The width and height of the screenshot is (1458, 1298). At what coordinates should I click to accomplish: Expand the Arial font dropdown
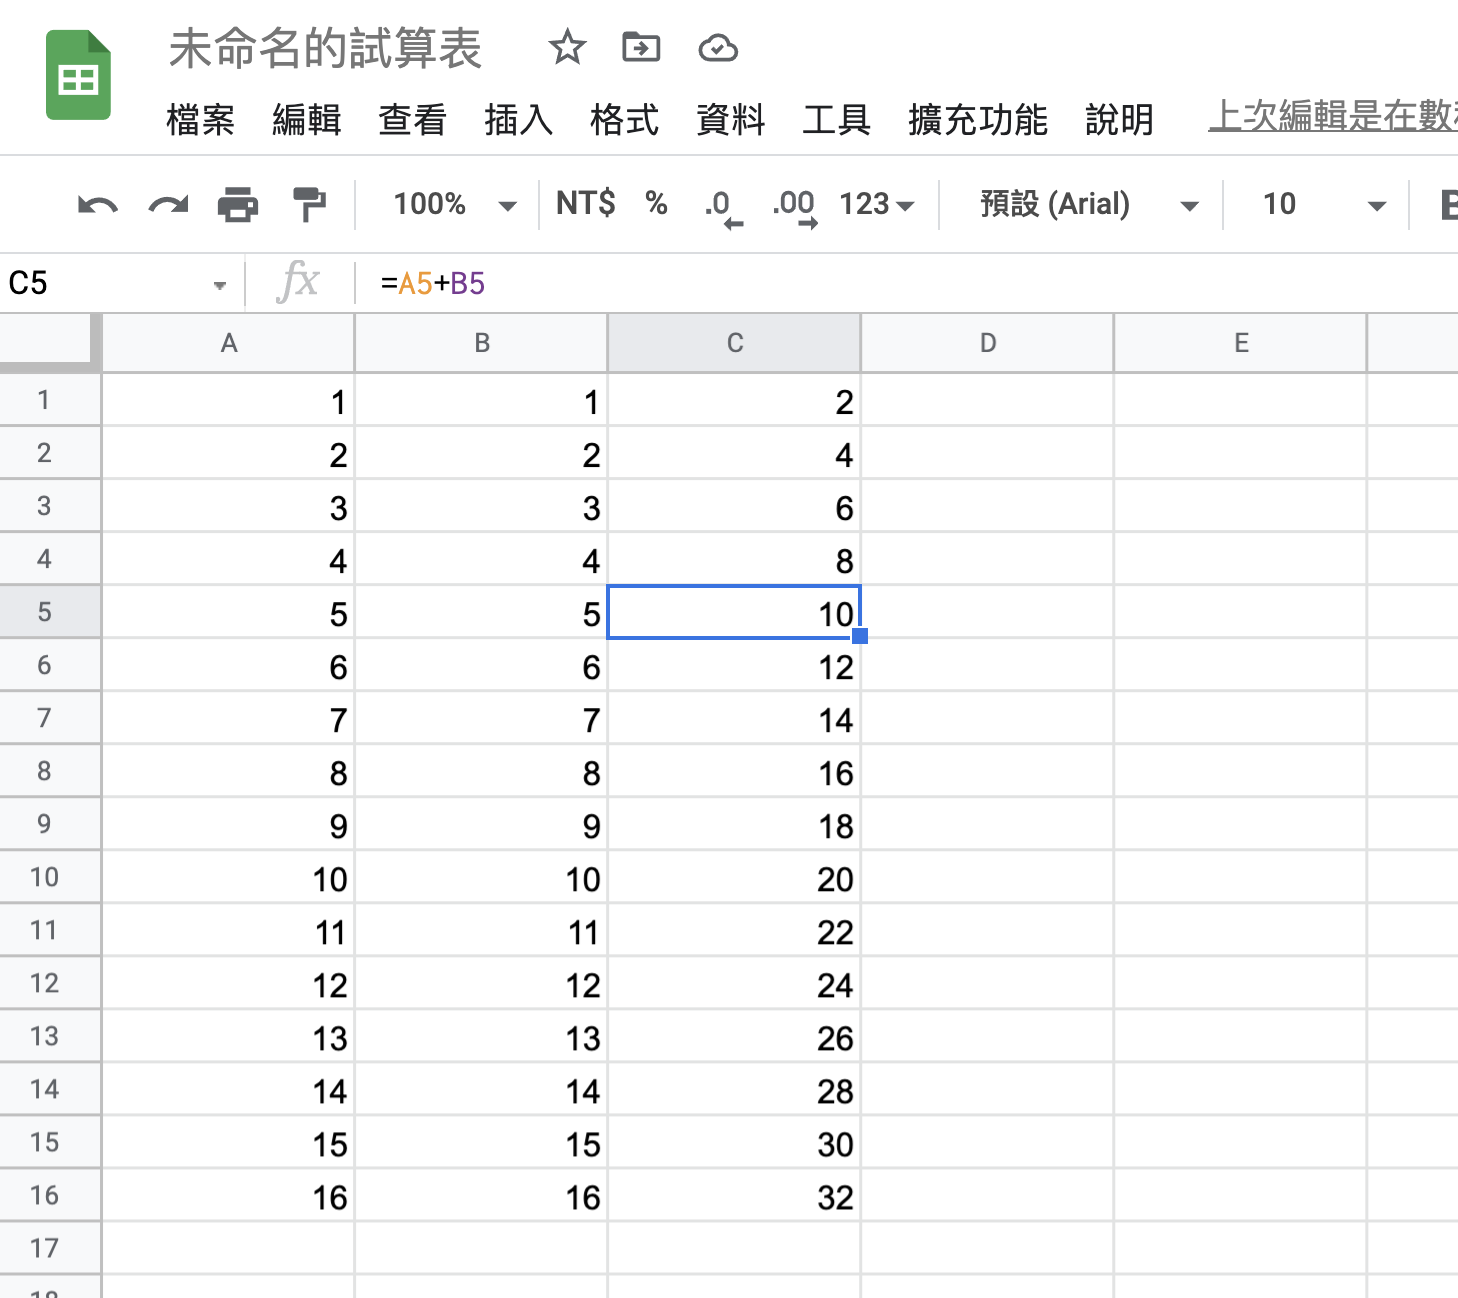coord(1088,205)
